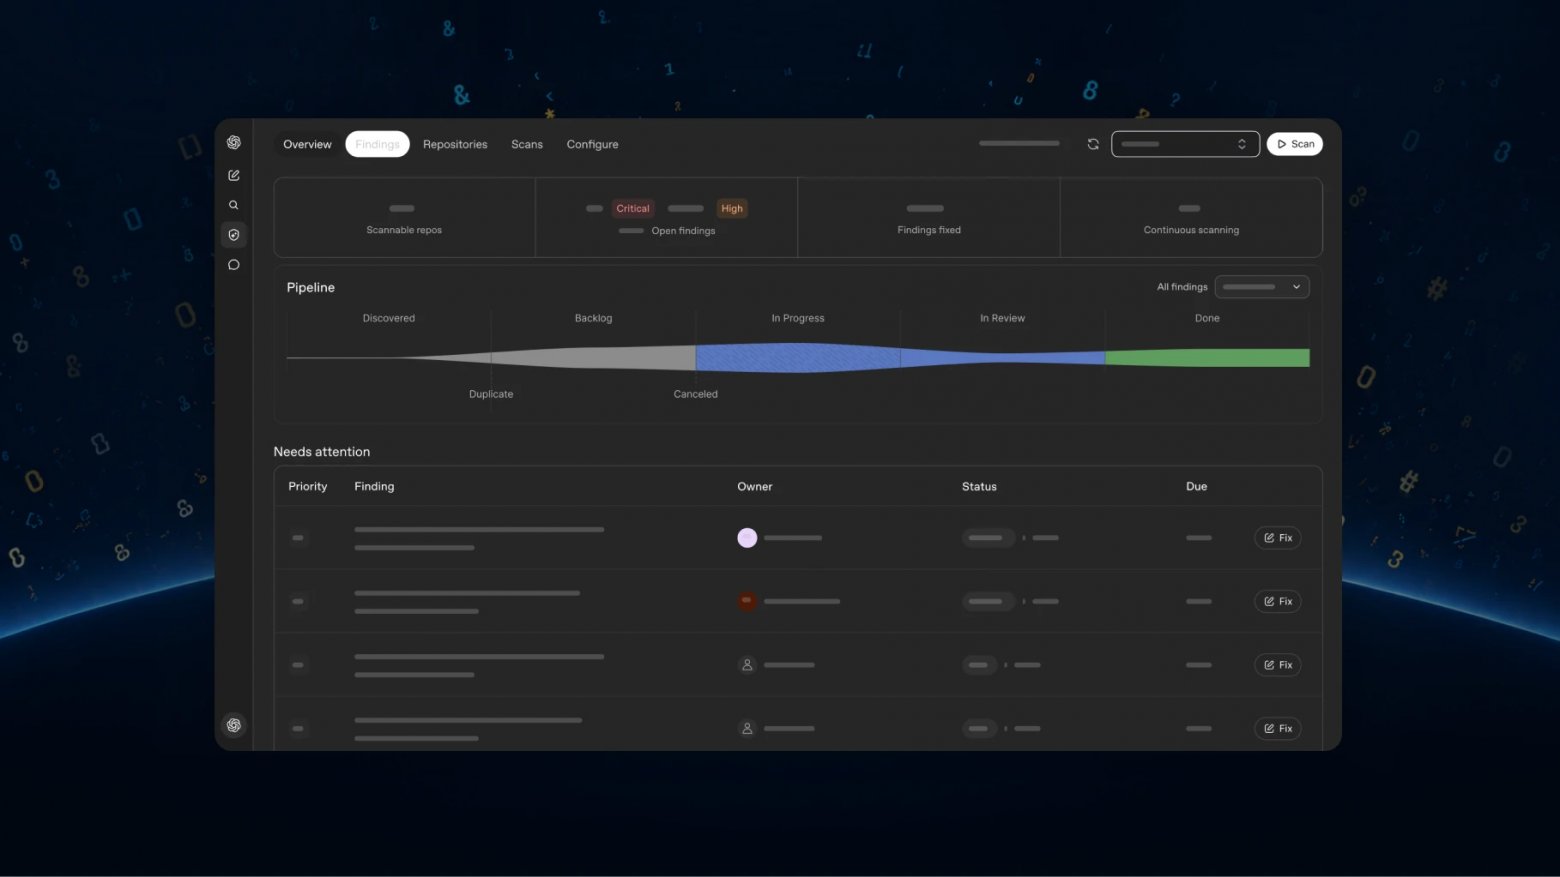Open the search magnifier in the sidebar
Image resolution: width=1560 pixels, height=877 pixels.
tap(234, 205)
